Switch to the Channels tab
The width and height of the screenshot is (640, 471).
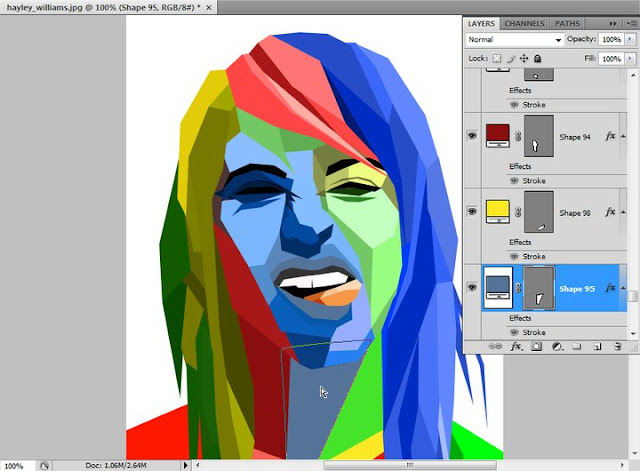point(524,24)
